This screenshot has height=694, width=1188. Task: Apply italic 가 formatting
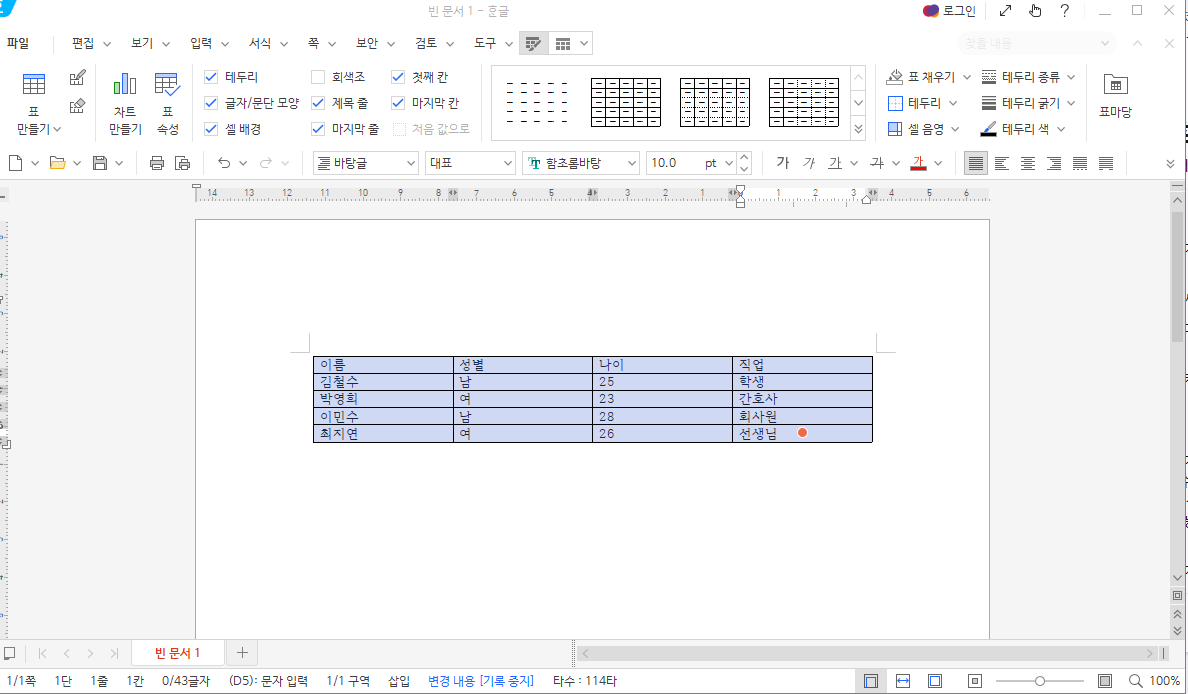point(809,163)
